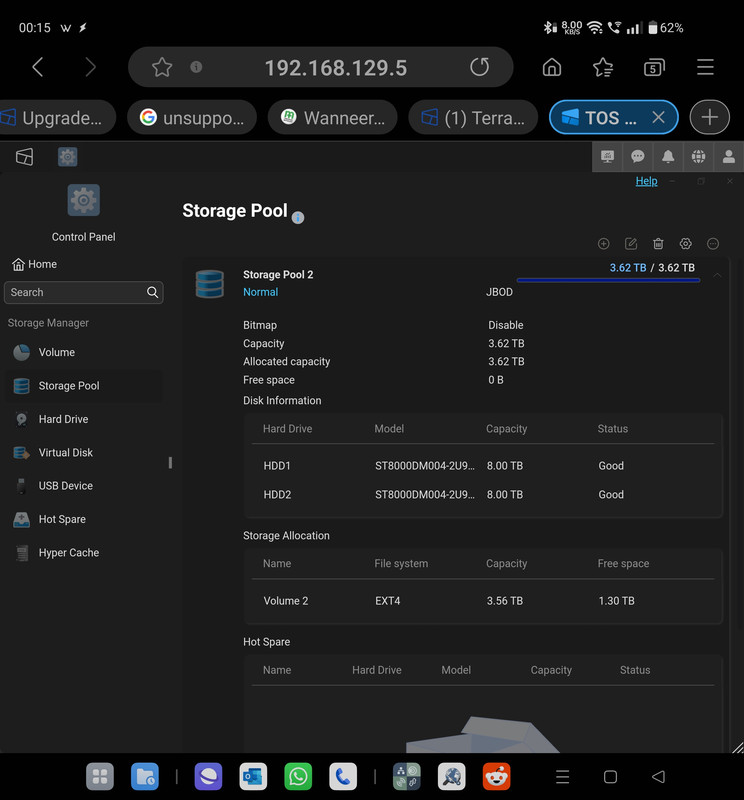Switch to the Upgrade... tab
The image size is (744, 800).
[x=56, y=117]
